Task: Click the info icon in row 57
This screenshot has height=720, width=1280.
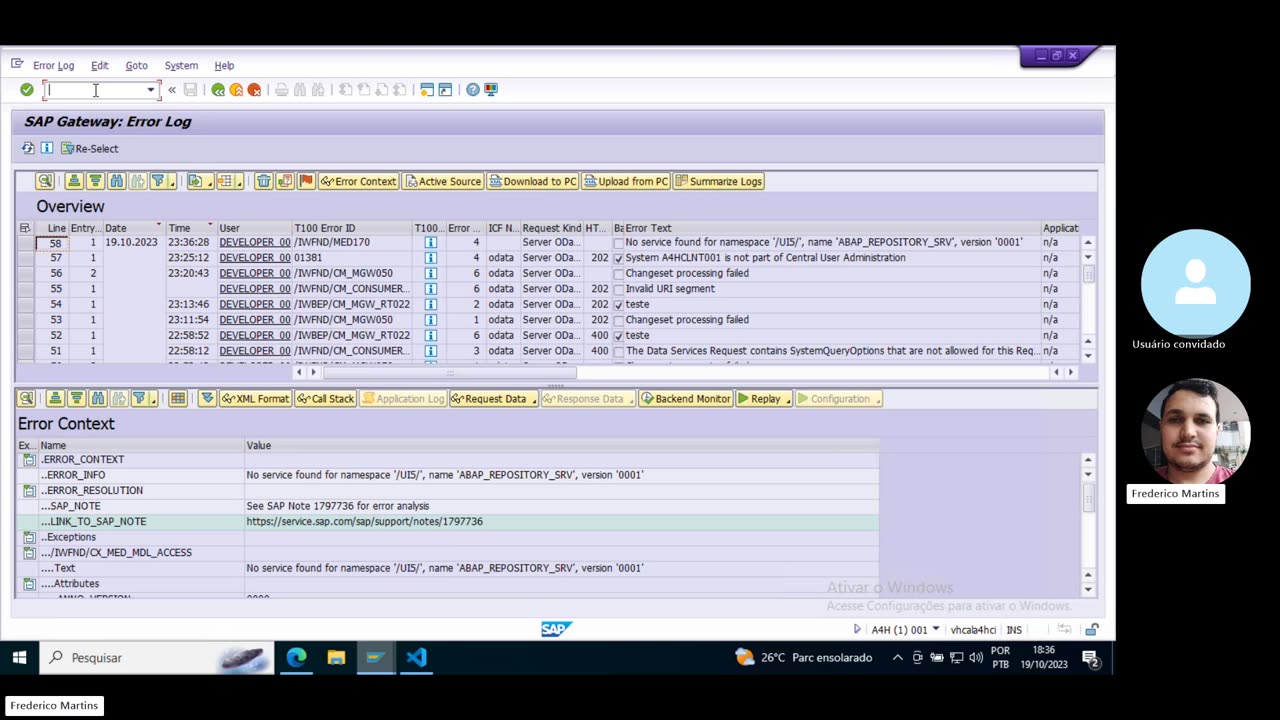Action: (430, 258)
